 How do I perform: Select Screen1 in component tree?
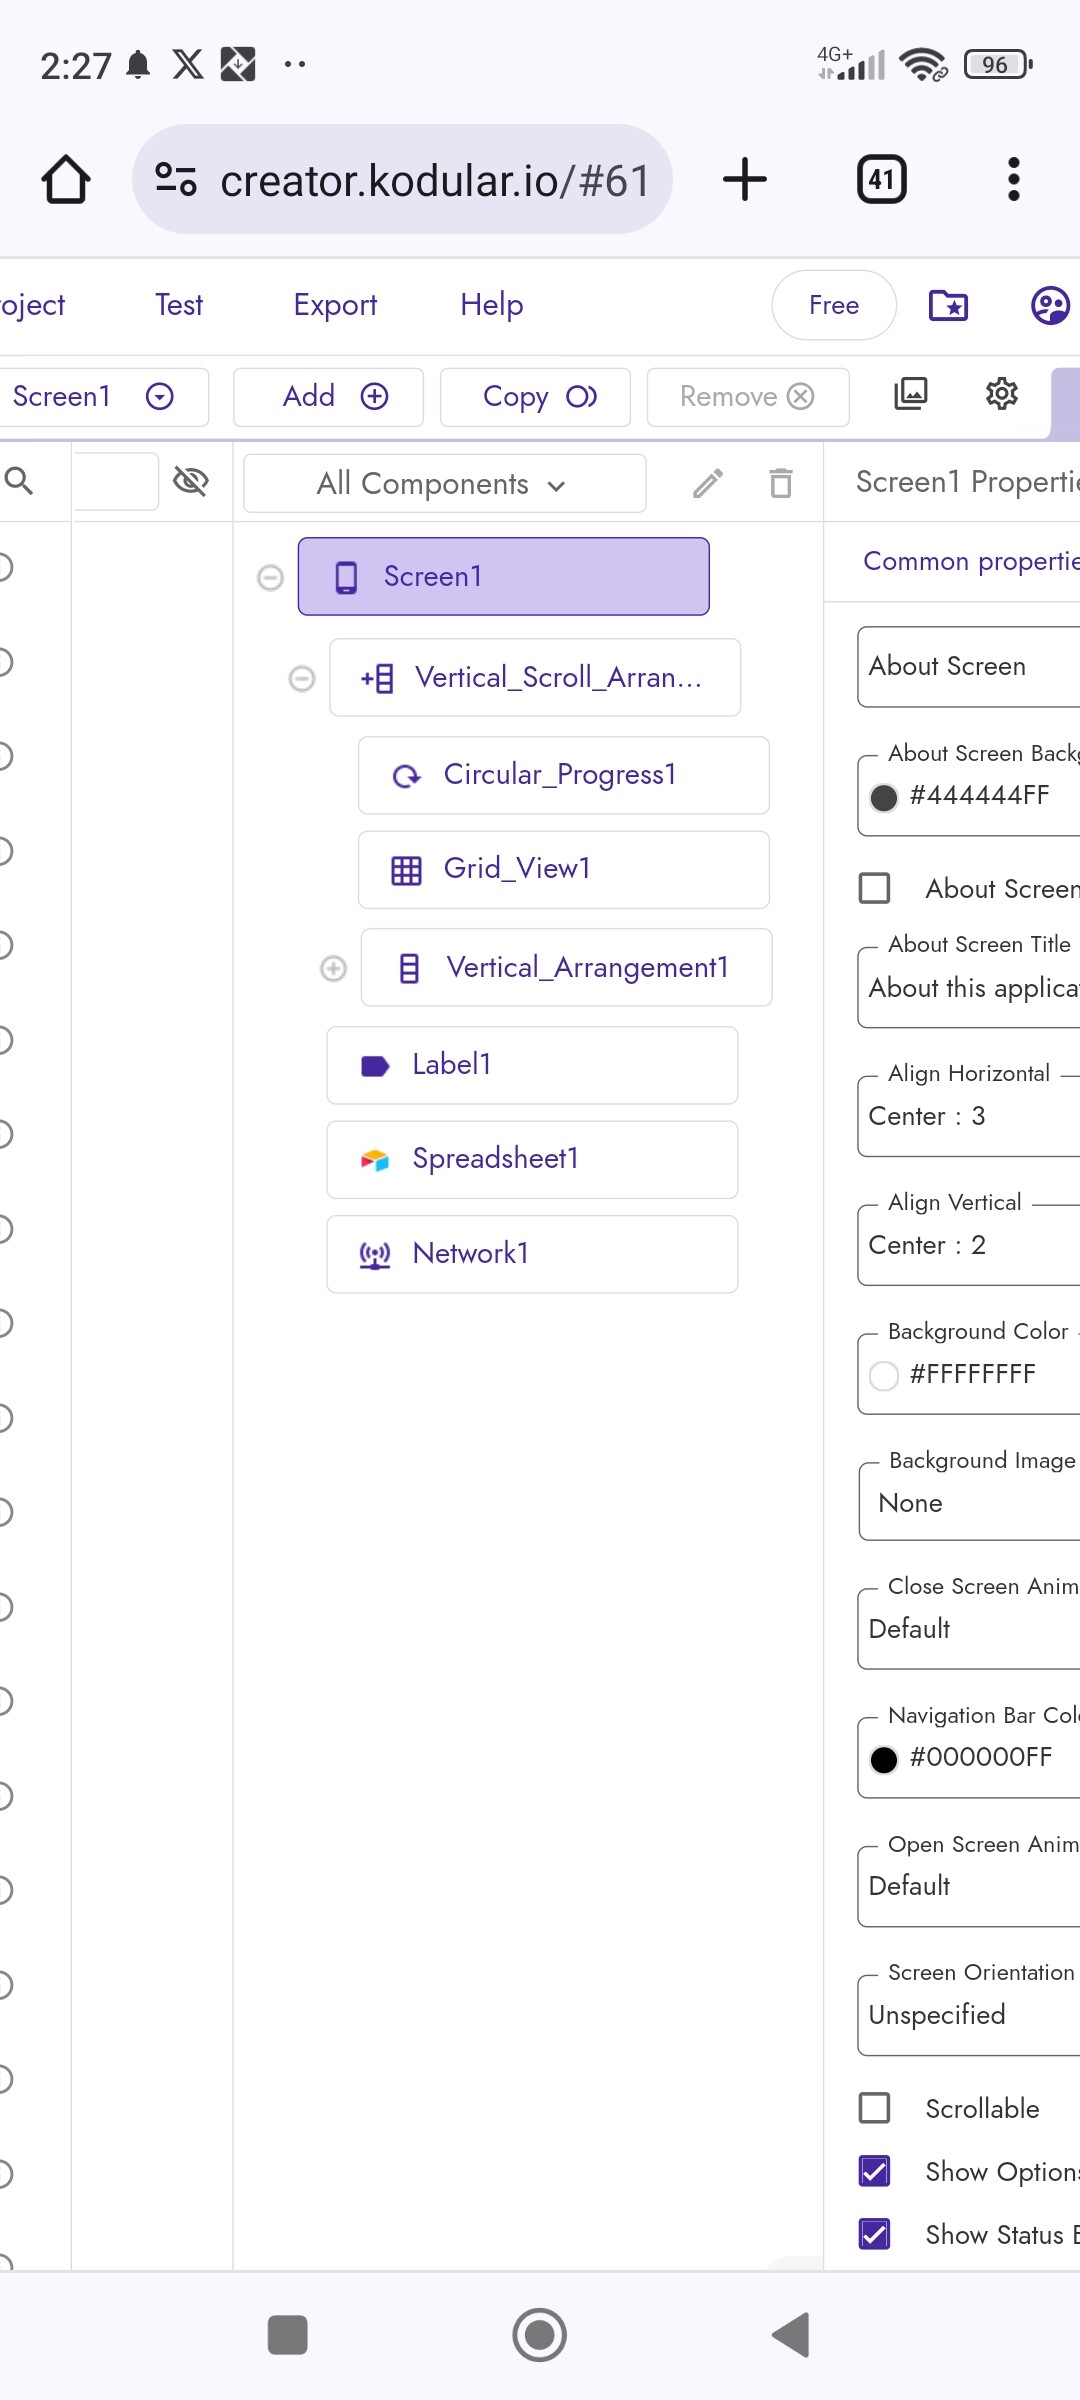(504, 577)
